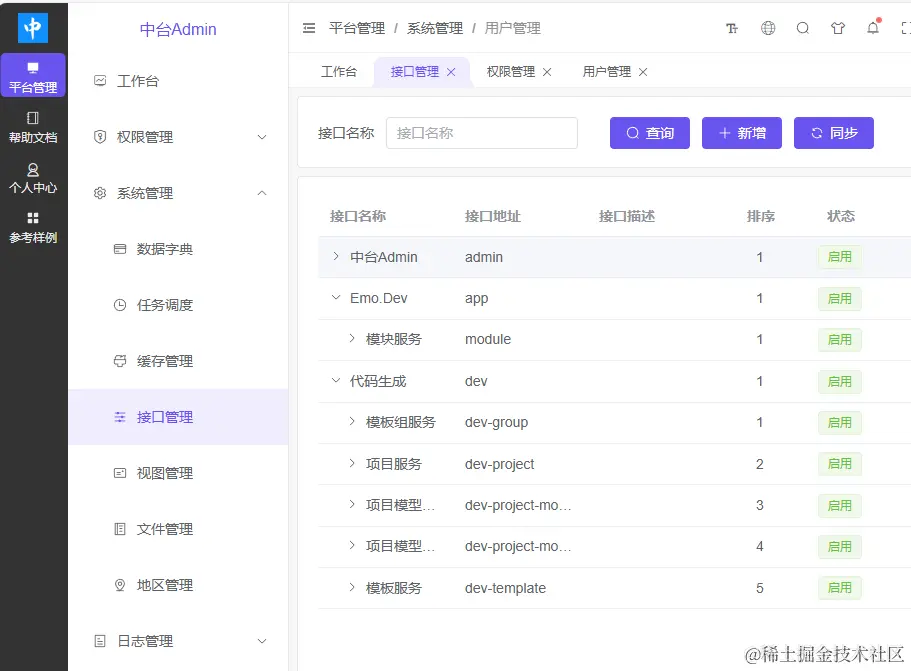Collapse the Emo.Dev row
Viewport: 911px width, 671px height.
click(x=335, y=297)
